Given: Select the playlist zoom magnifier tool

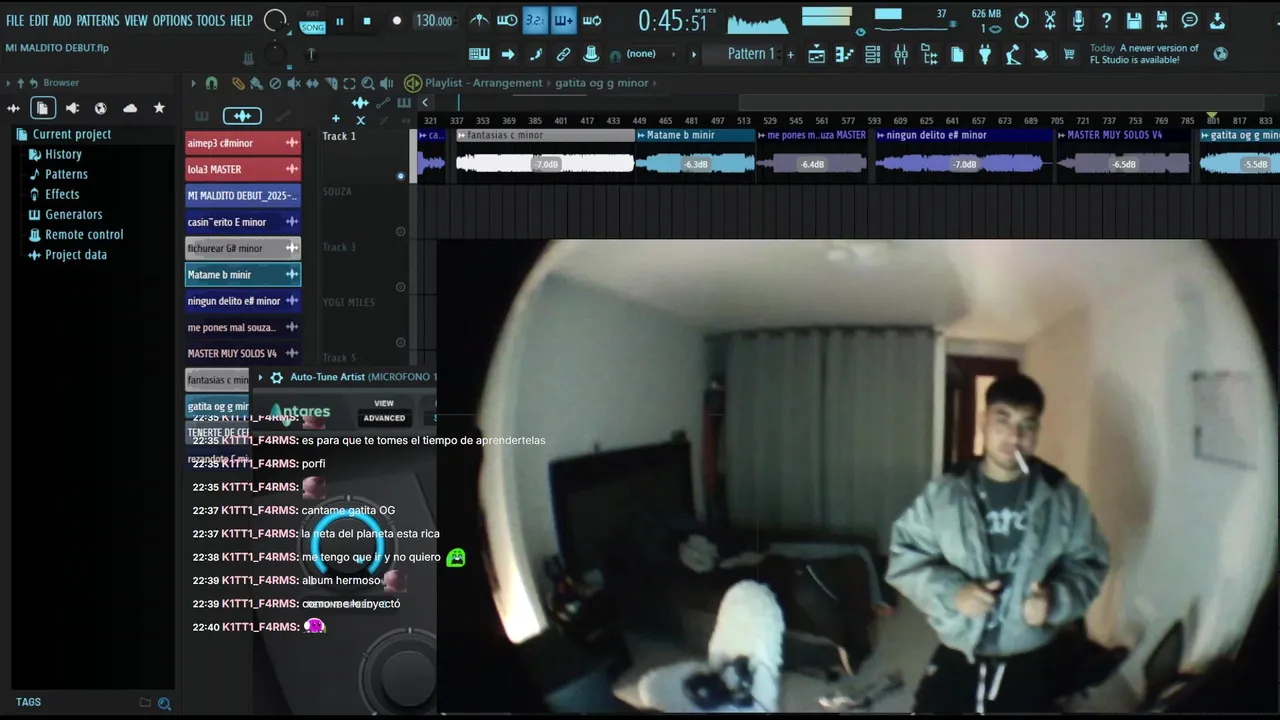Looking at the screenshot, I should click(x=368, y=83).
